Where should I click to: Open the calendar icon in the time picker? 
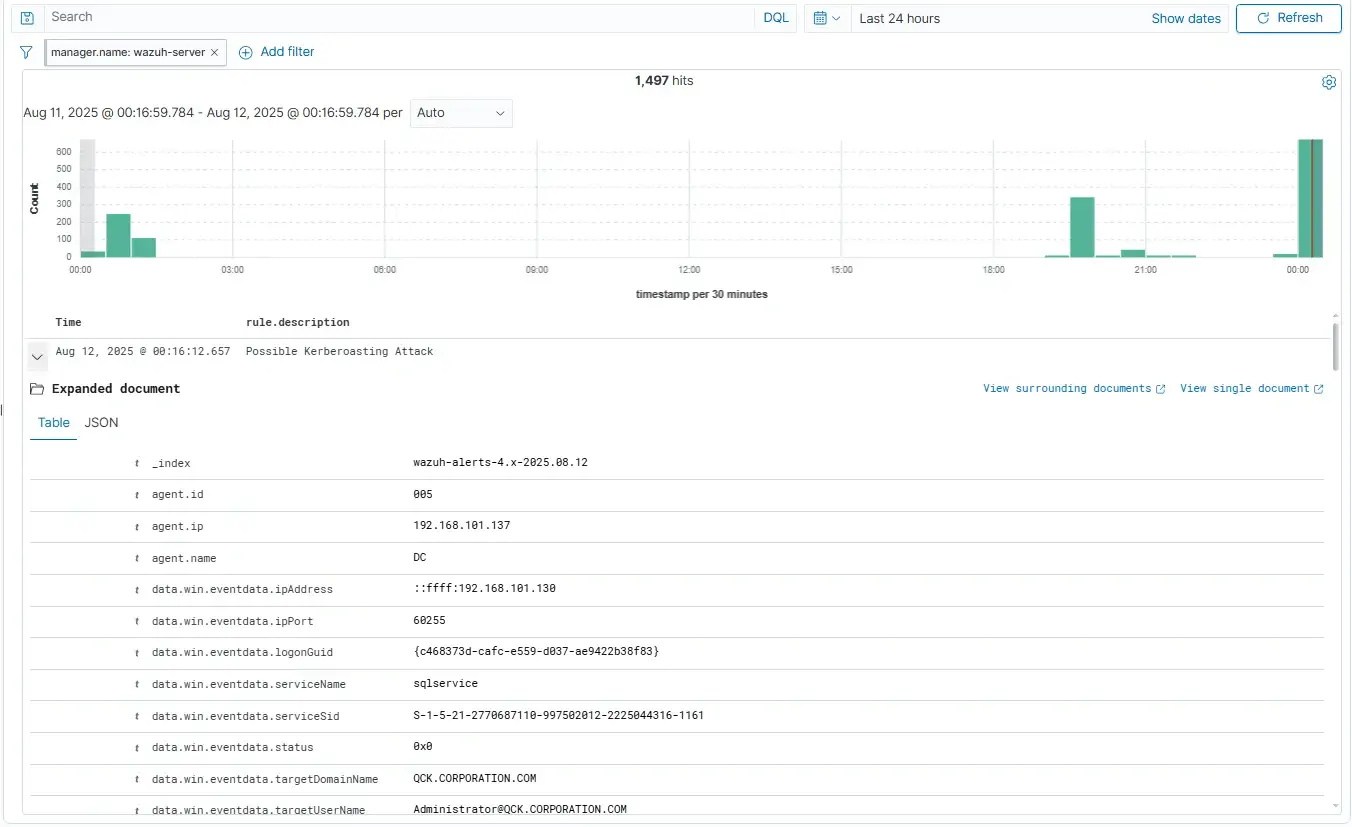point(821,18)
